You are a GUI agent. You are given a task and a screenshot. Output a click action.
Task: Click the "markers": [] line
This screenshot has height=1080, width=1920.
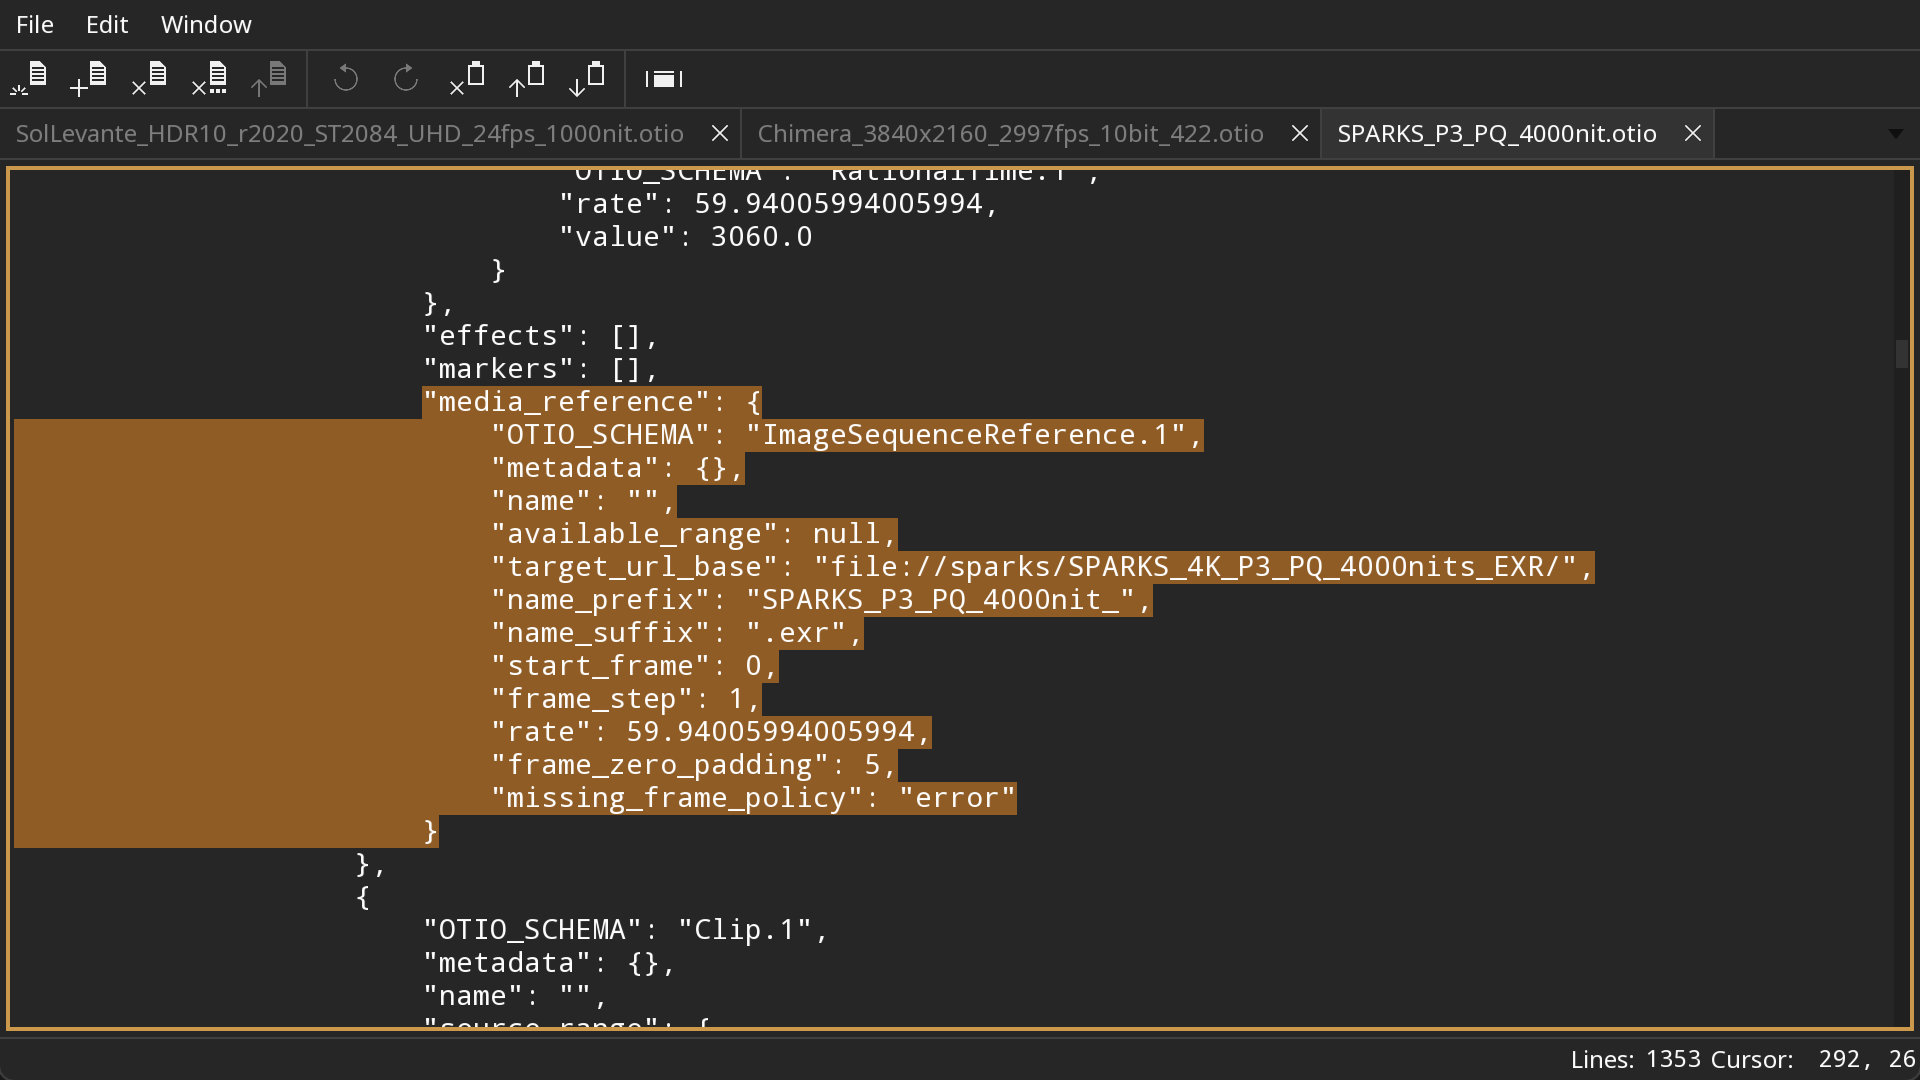click(541, 369)
